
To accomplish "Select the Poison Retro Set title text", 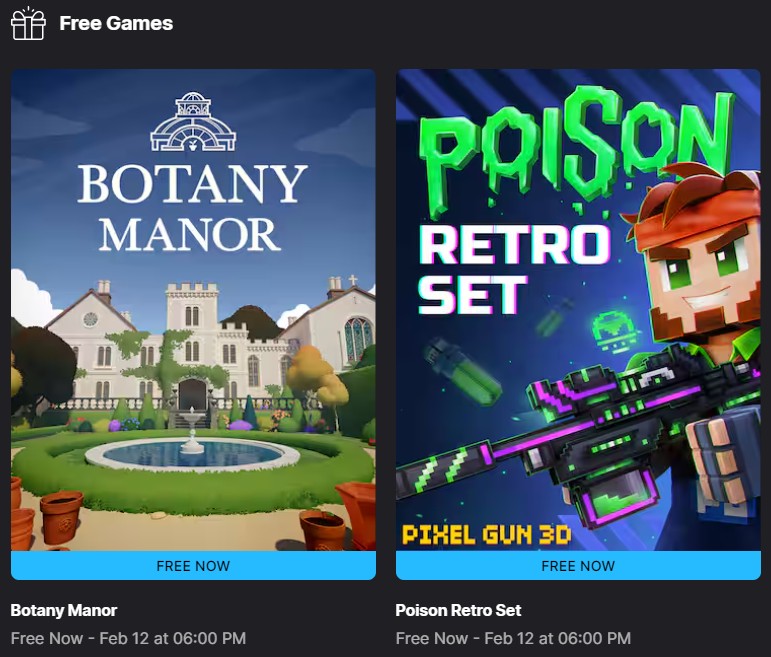I will pyautogui.click(x=458, y=610).
